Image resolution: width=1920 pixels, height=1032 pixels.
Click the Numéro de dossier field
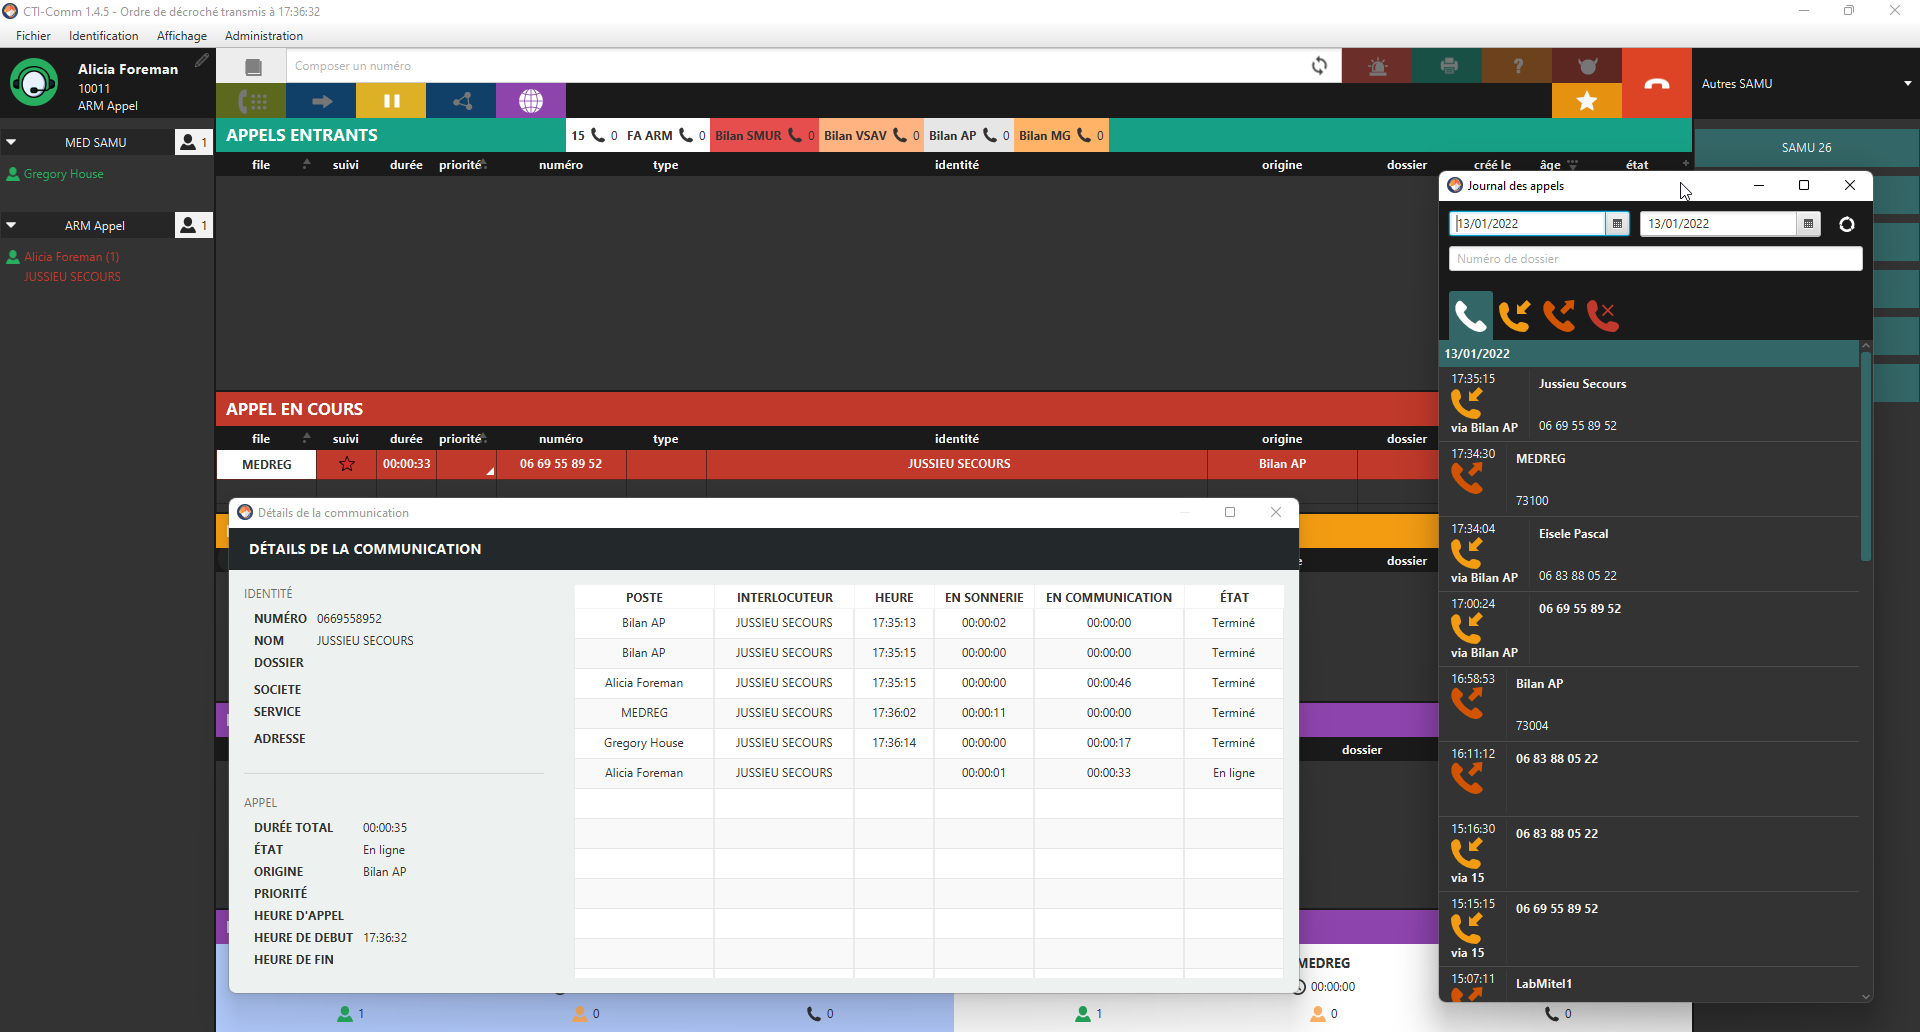point(1655,259)
